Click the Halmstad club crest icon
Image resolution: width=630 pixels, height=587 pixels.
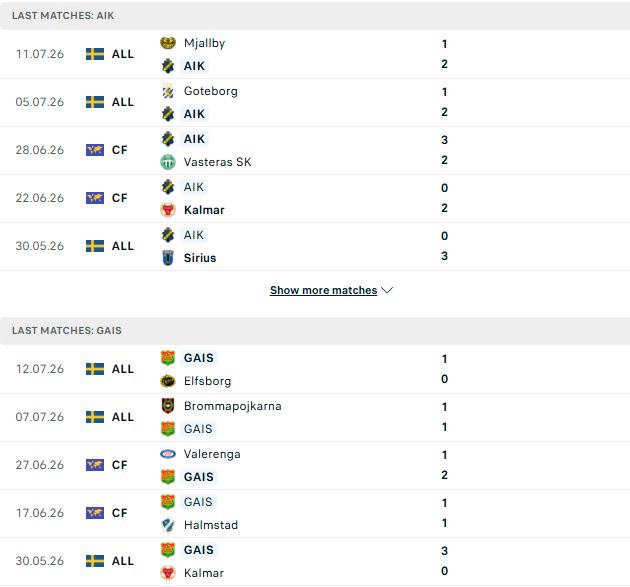pos(168,525)
